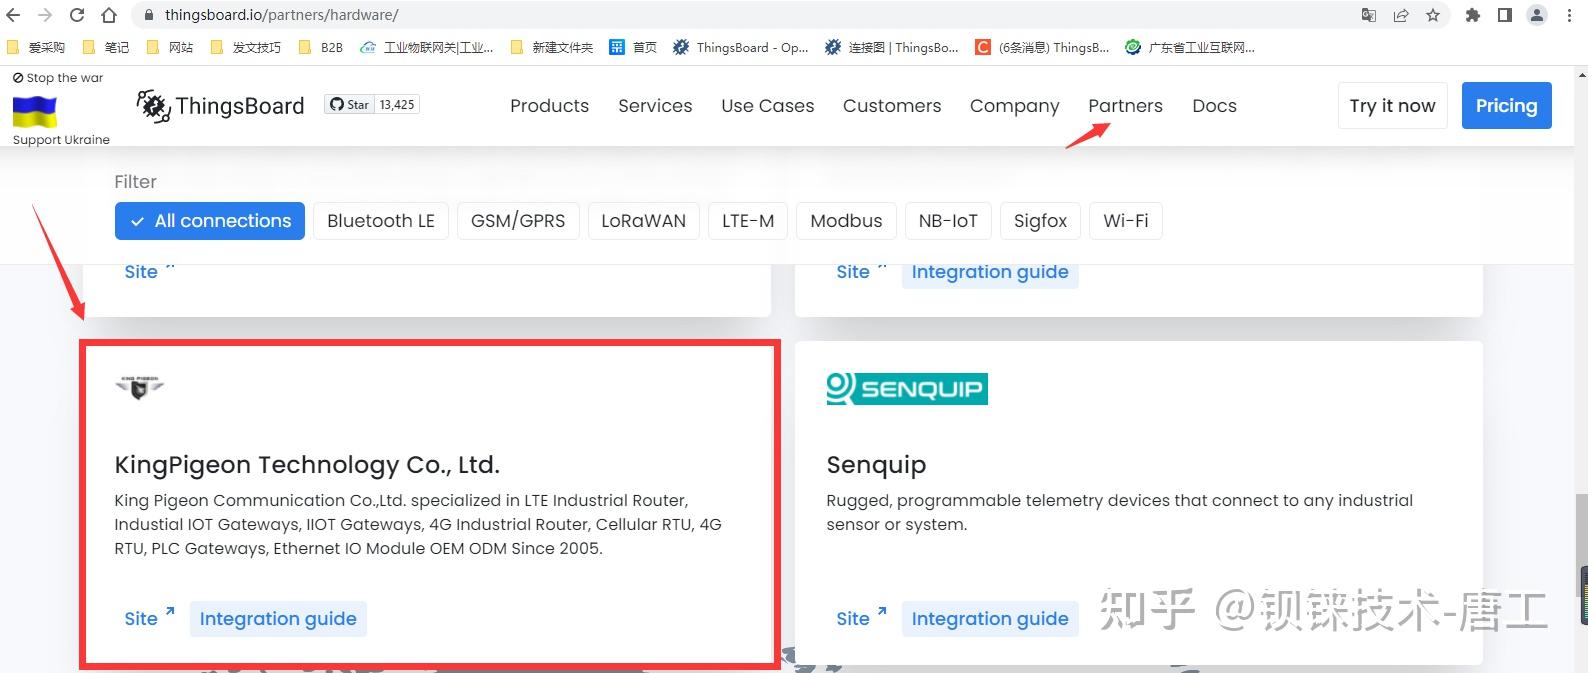This screenshot has width=1588, height=673.
Task: Open the browser extensions puzzle icon
Action: (1472, 15)
